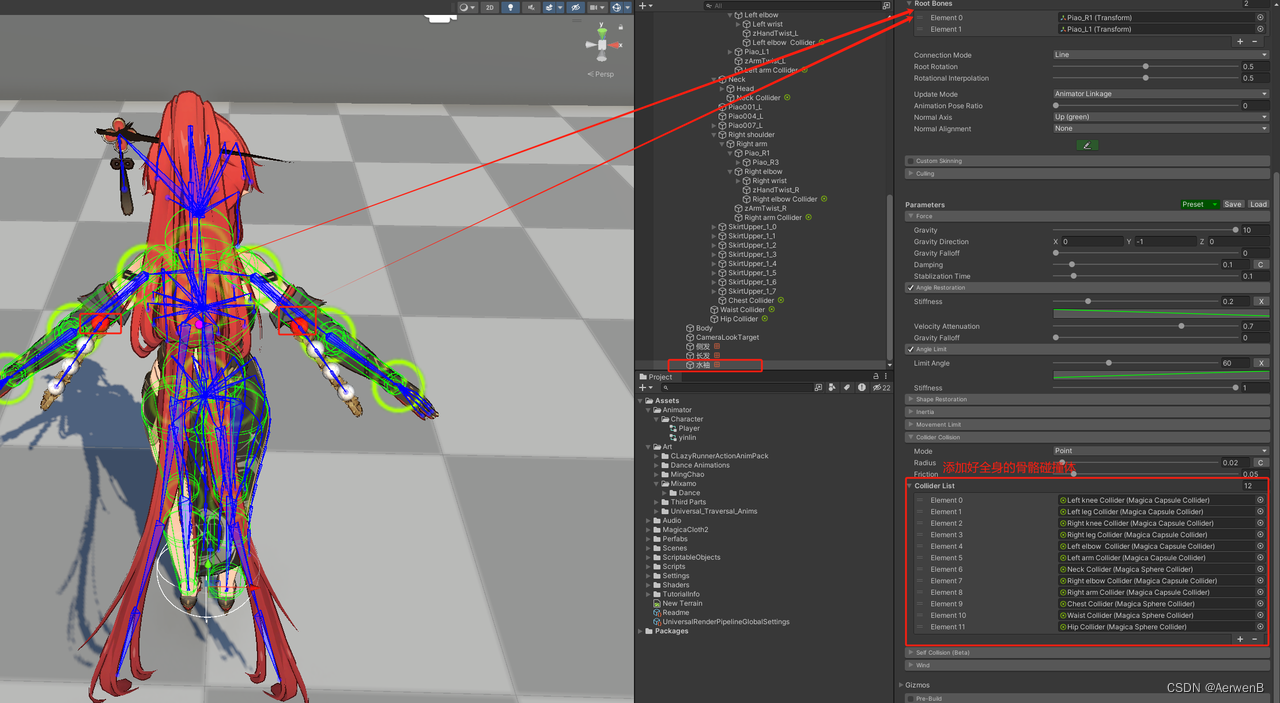Add element to Collider List with plus
The height and width of the screenshot is (703, 1280).
(1240, 639)
